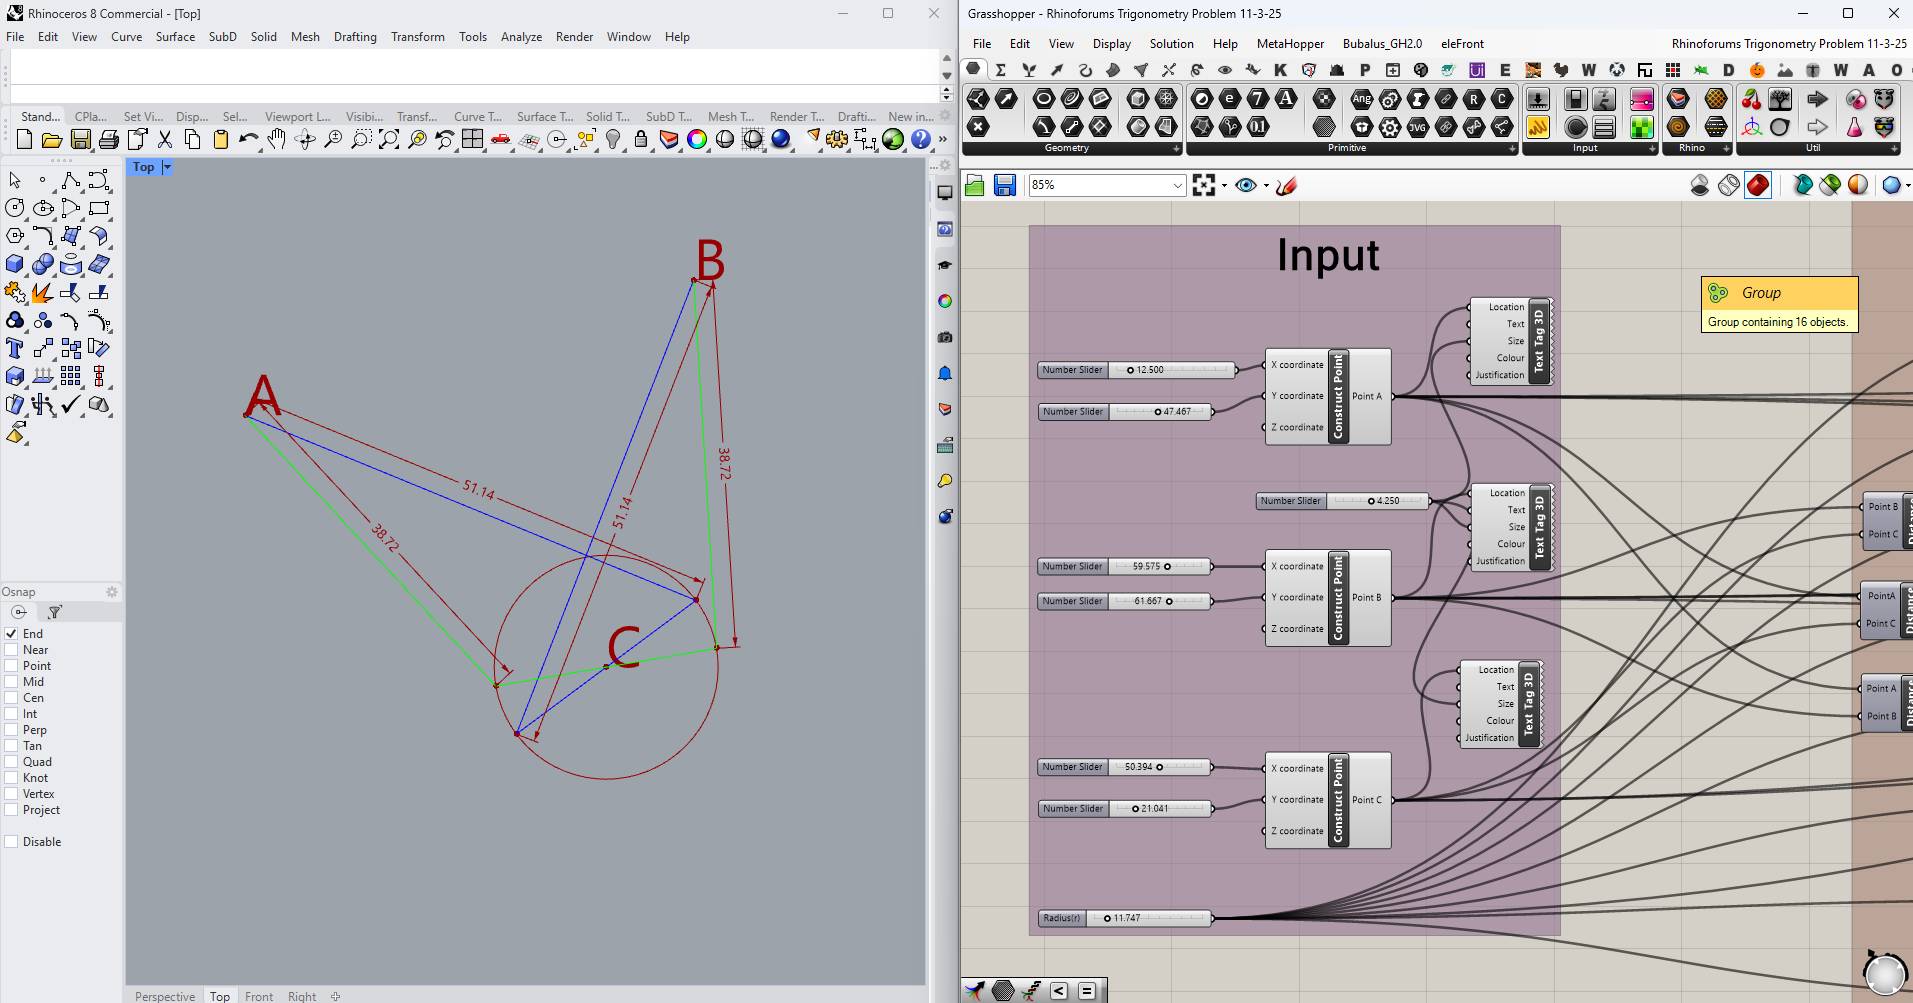Open a Grasshopper file with the folder icon
The height and width of the screenshot is (1003, 1913).
coord(975,185)
